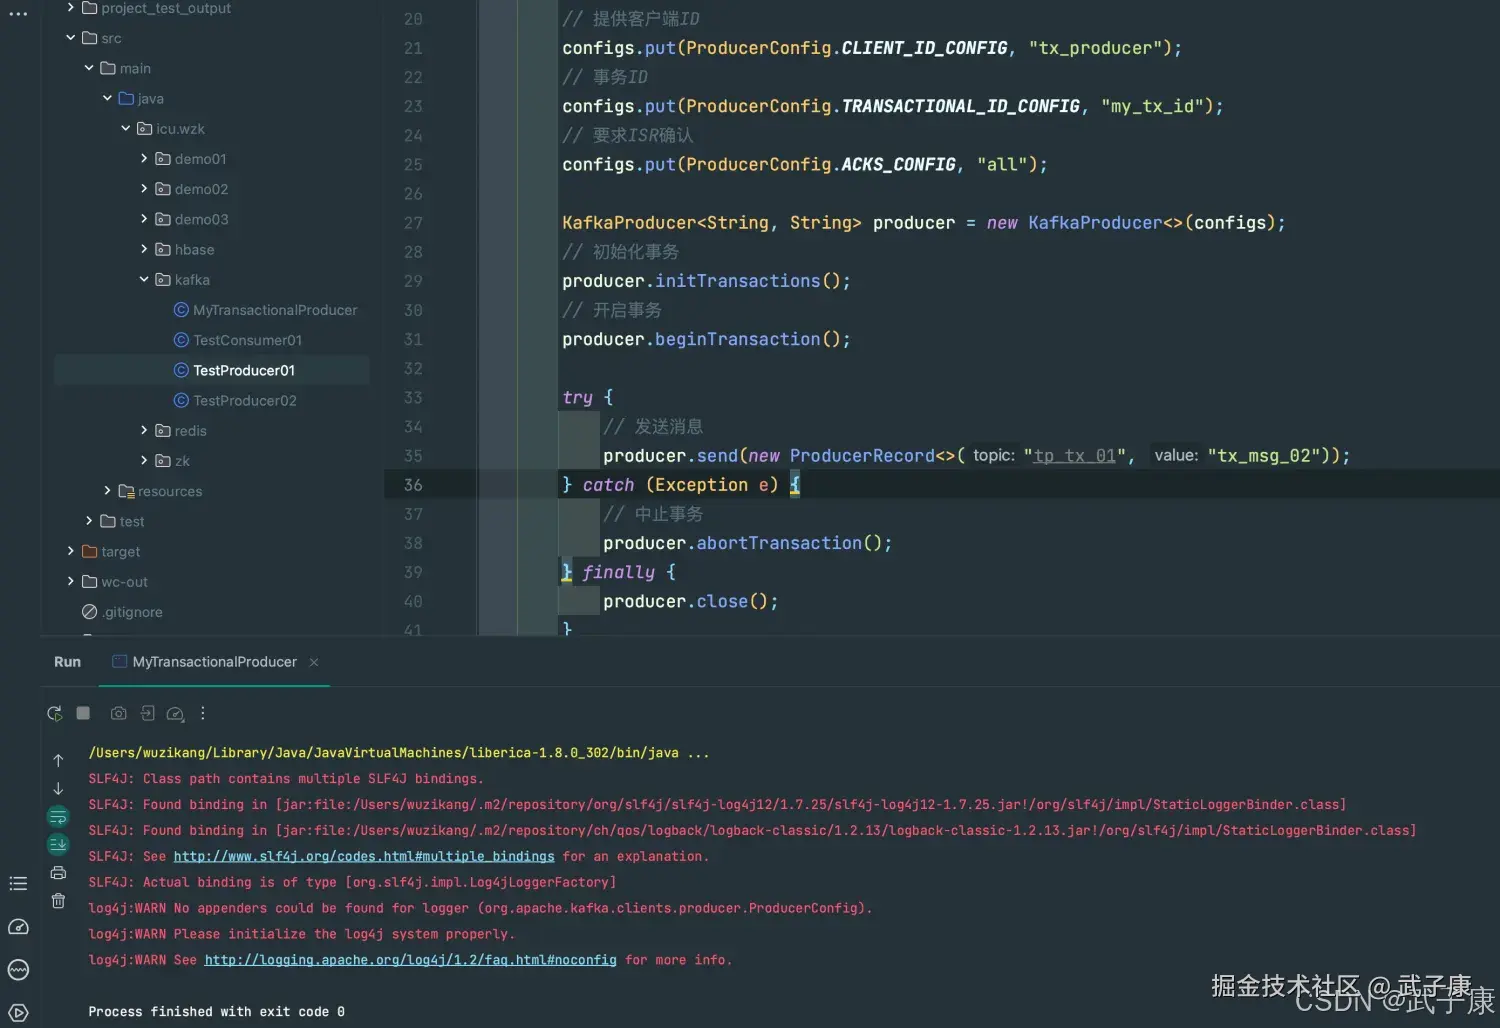Click the exit/restore layout icon in Run toolbar
The image size is (1500, 1028).
(148, 713)
